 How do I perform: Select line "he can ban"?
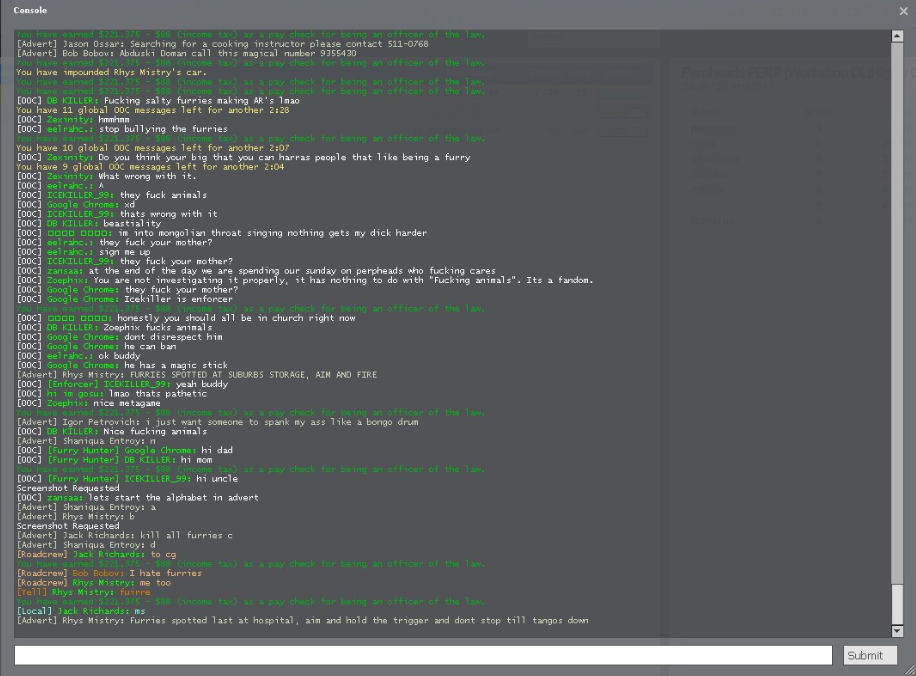pyautogui.click(x=96, y=346)
